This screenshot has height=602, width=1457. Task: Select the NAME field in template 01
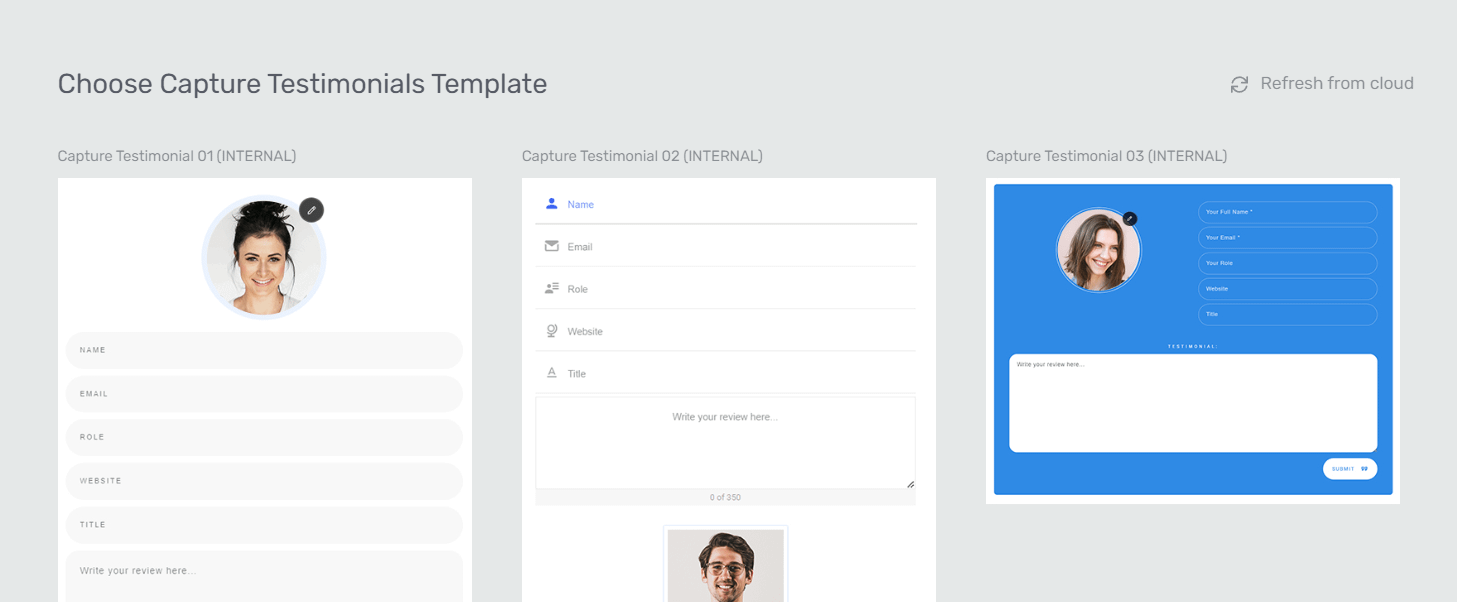click(264, 351)
